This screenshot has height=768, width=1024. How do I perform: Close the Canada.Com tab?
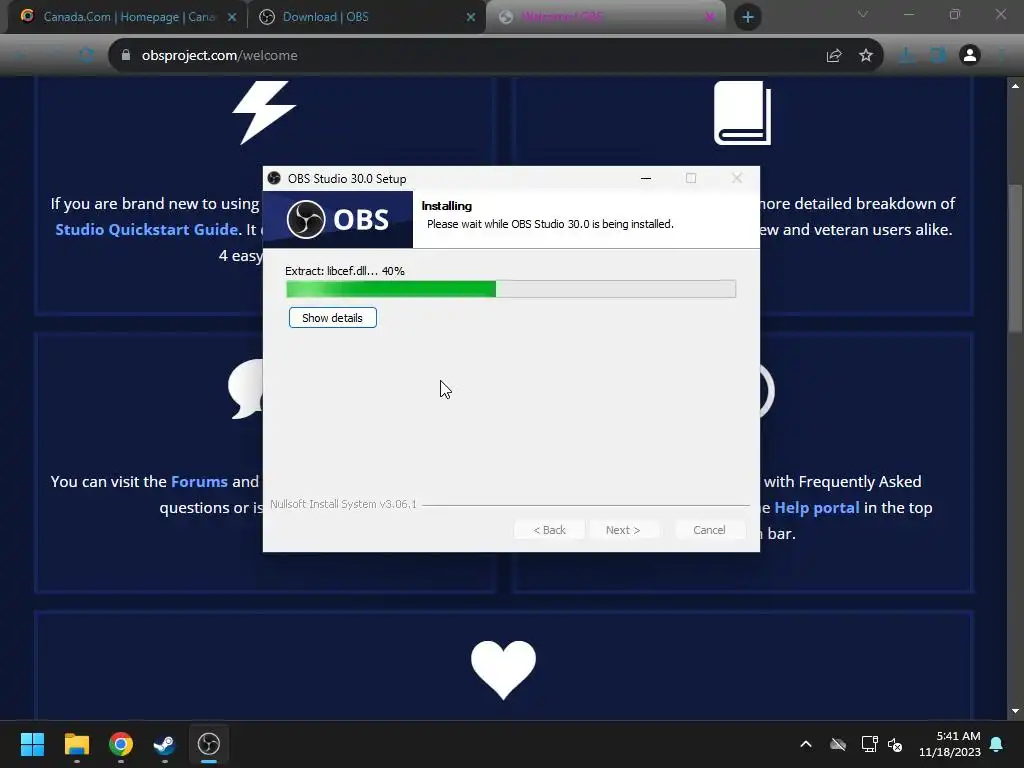click(232, 17)
